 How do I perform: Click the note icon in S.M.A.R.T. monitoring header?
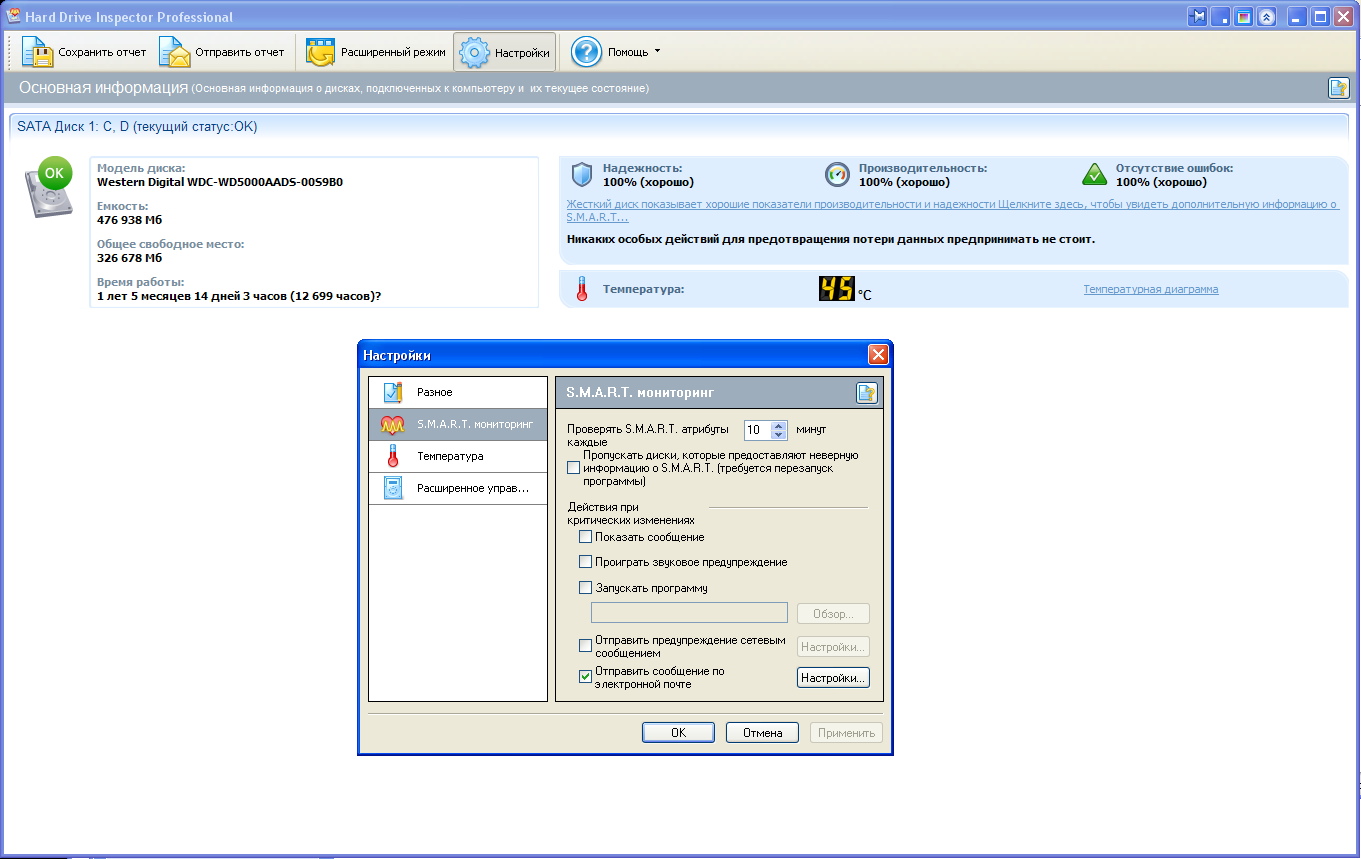click(x=866, y=393)
